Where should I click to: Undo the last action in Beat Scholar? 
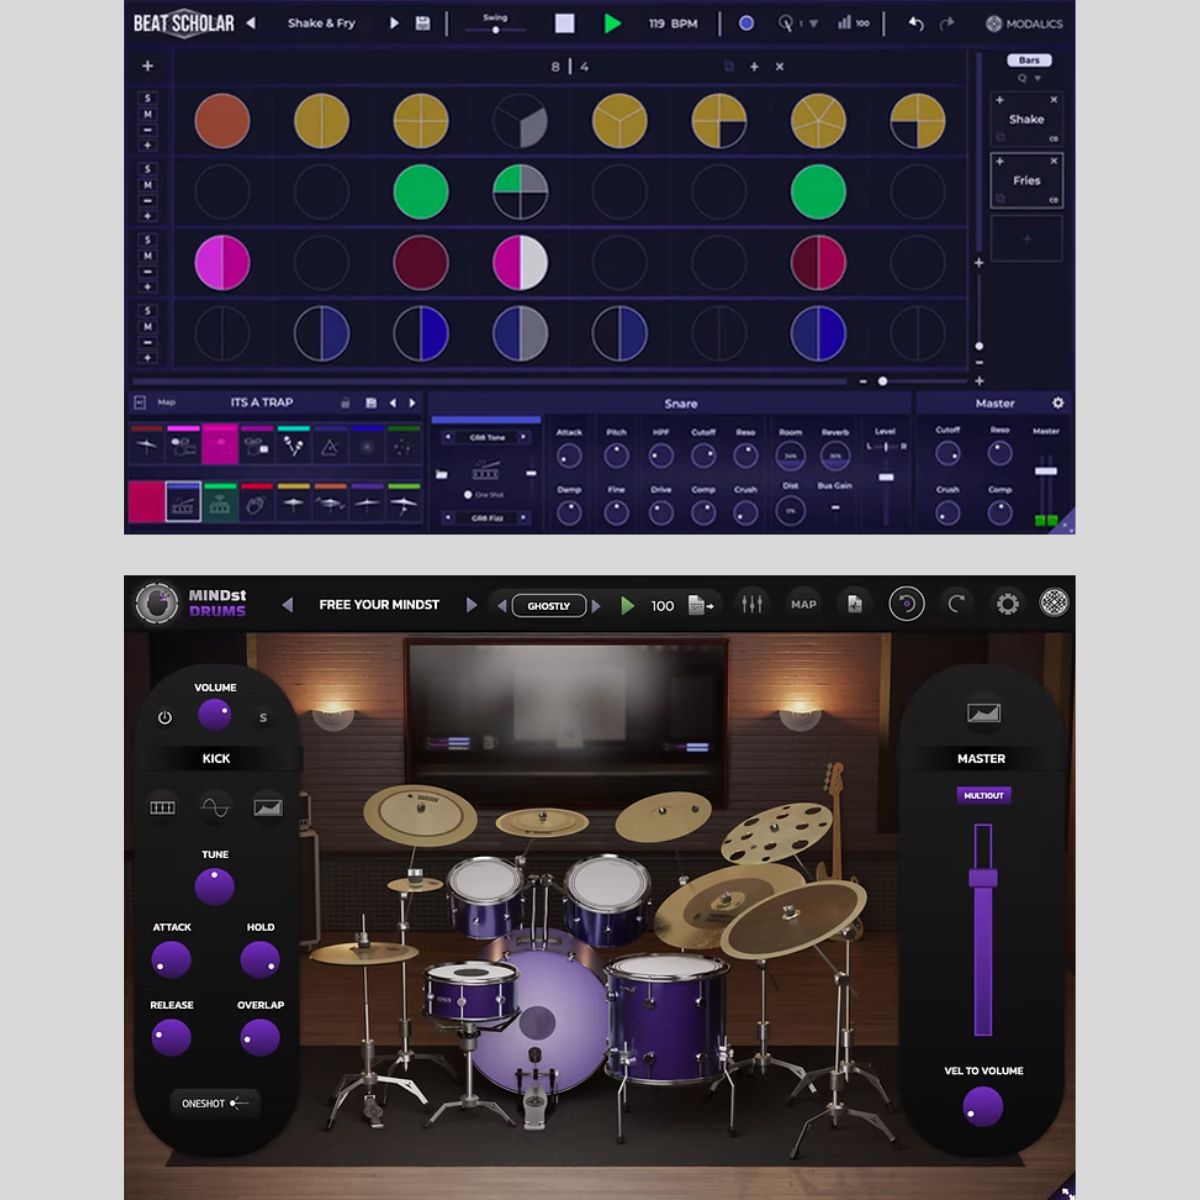pos(915,23)
